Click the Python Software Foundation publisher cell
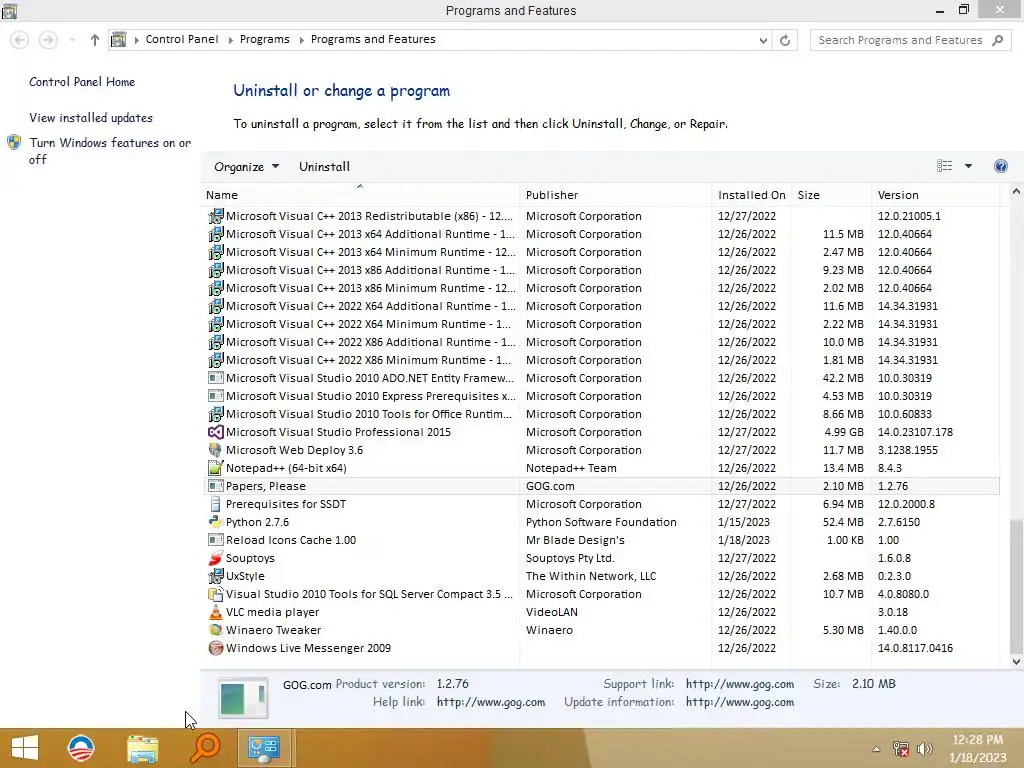Image resolution: width=1024 pixels, height=768 pixels. point(601,522)
